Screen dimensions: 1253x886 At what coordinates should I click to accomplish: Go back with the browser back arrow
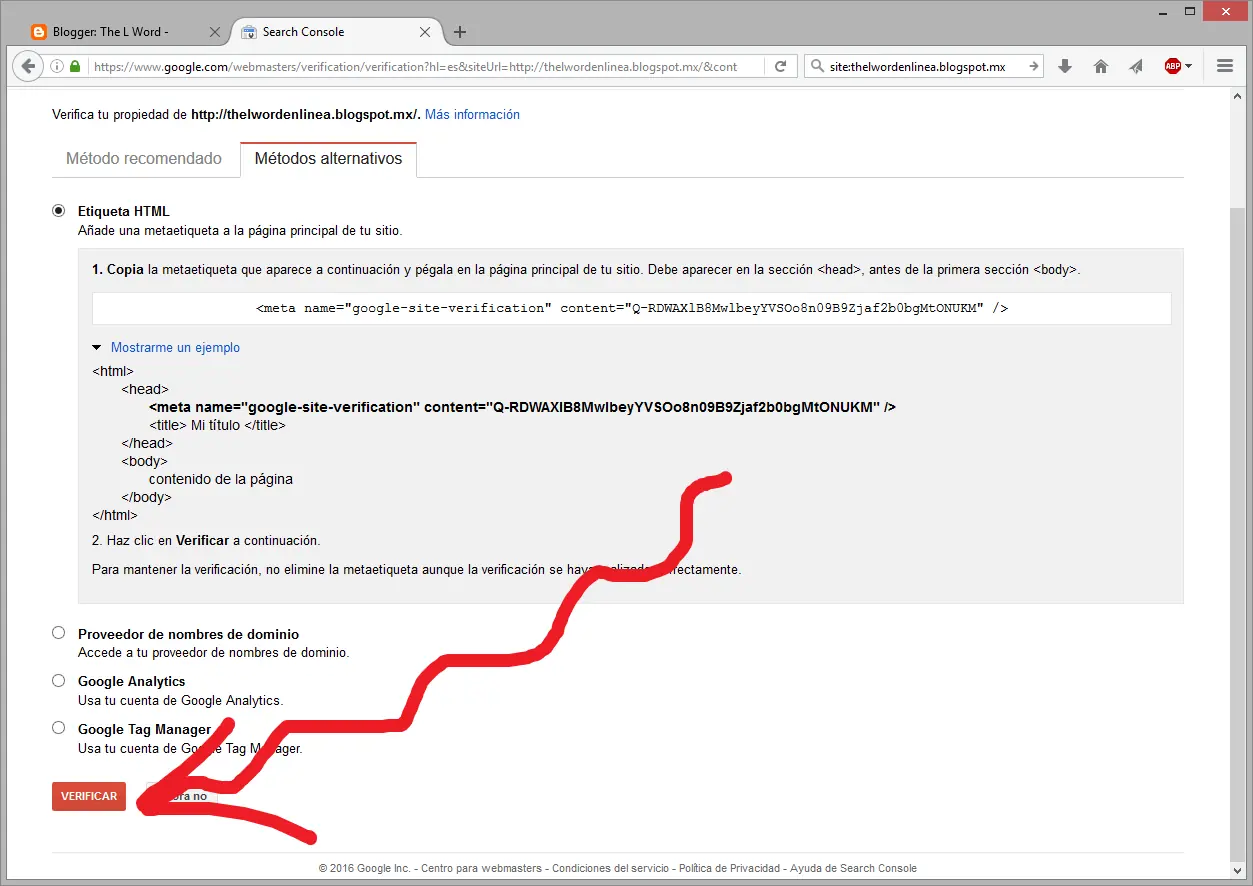tap(28, 66)
